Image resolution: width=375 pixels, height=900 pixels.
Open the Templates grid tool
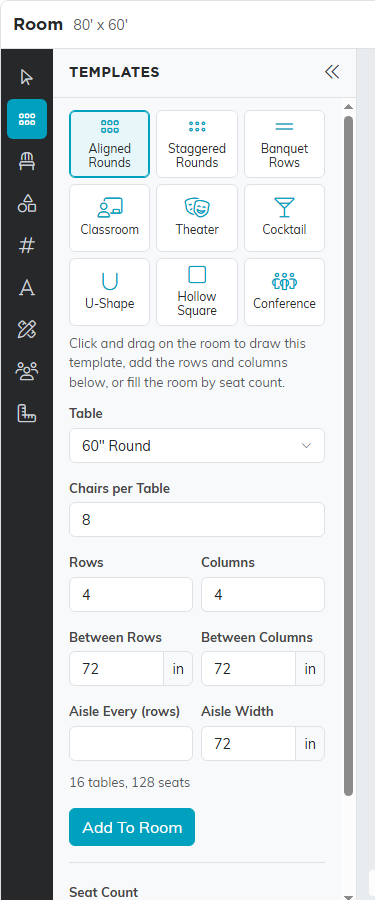[26, 119]
